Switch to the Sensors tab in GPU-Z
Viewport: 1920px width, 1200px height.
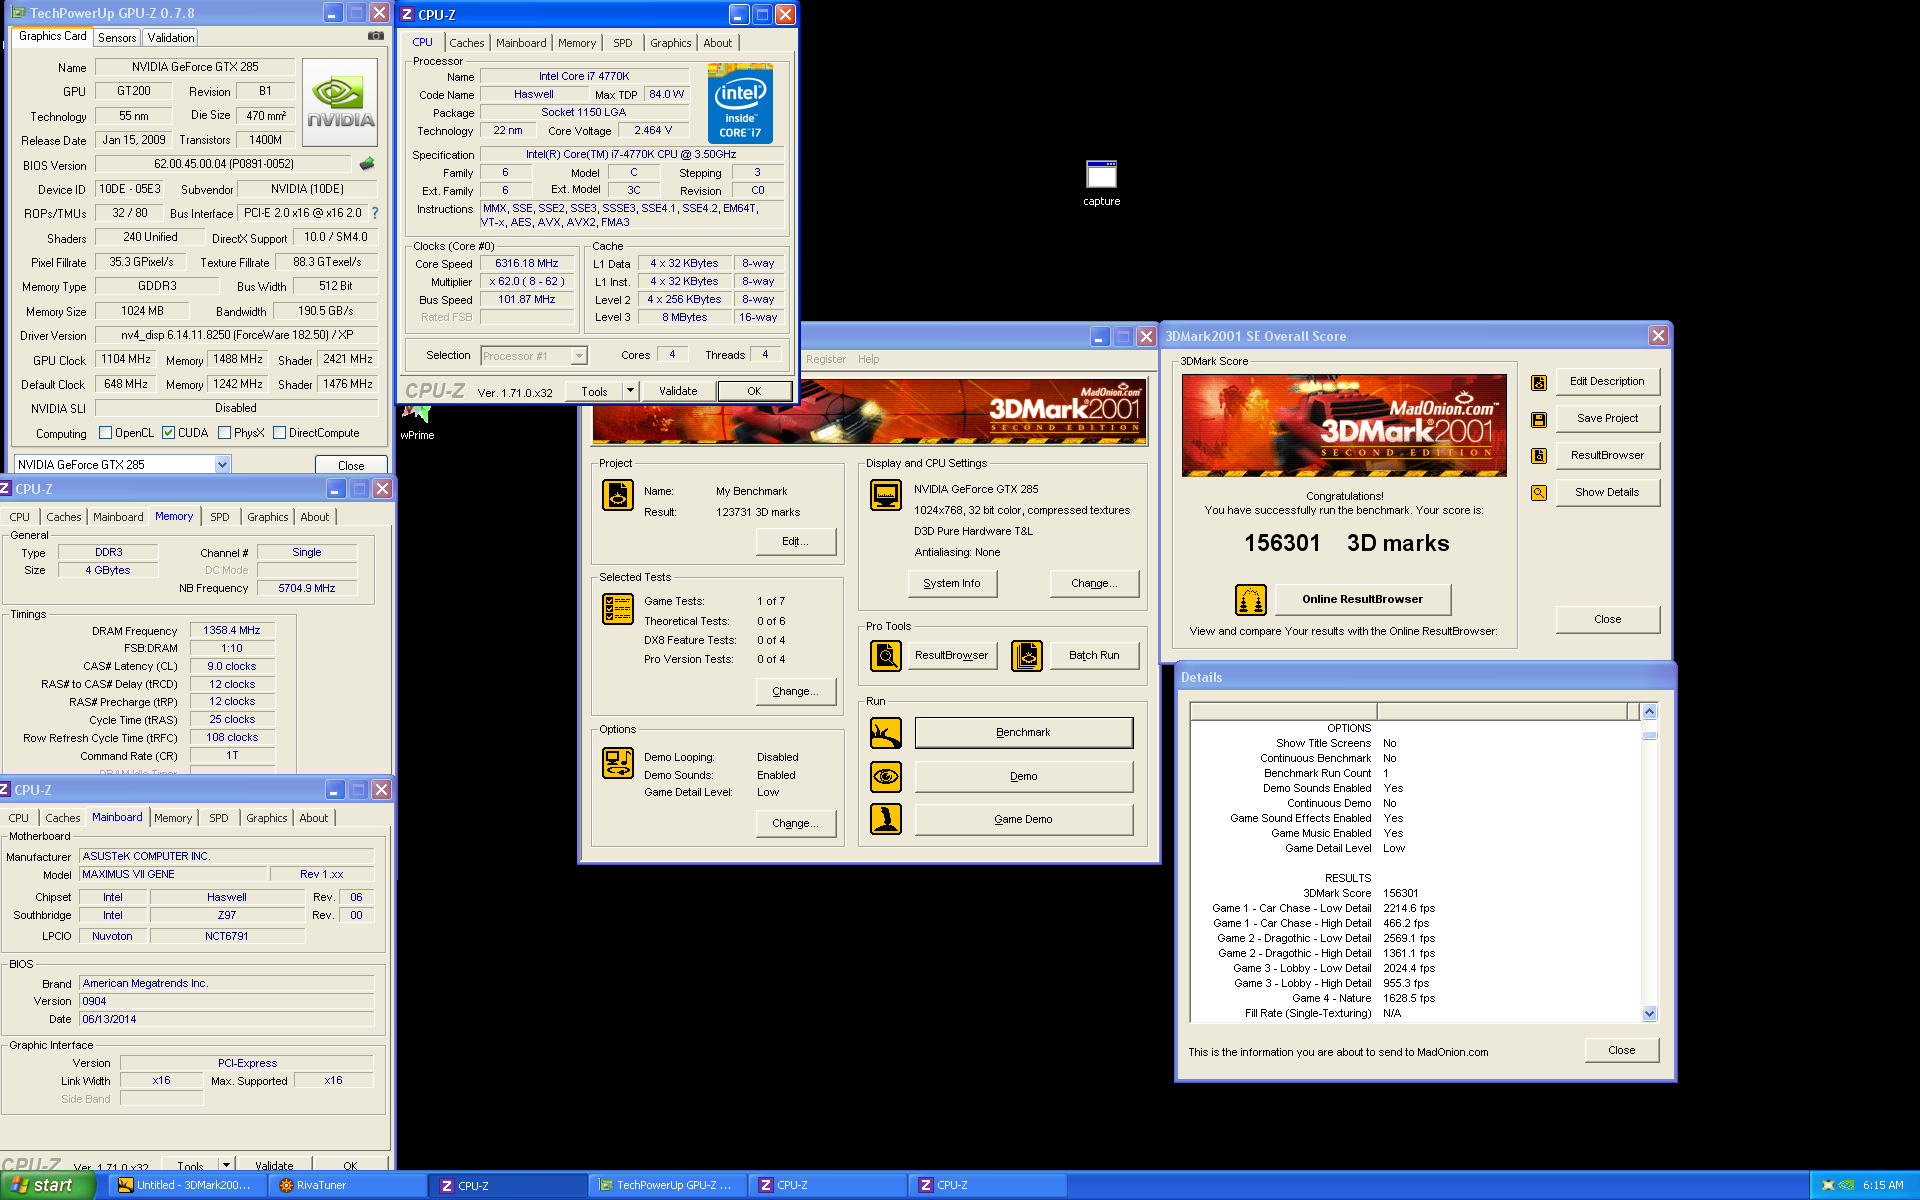coord(117,38)
